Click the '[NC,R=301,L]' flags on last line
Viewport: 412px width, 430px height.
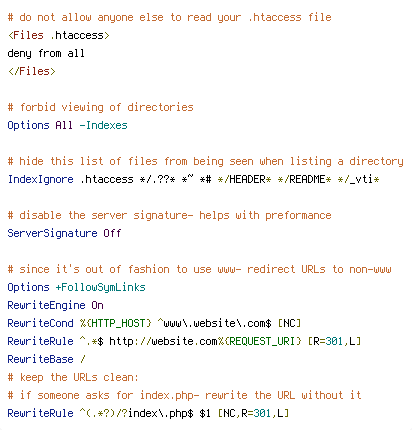pos(253,413)
